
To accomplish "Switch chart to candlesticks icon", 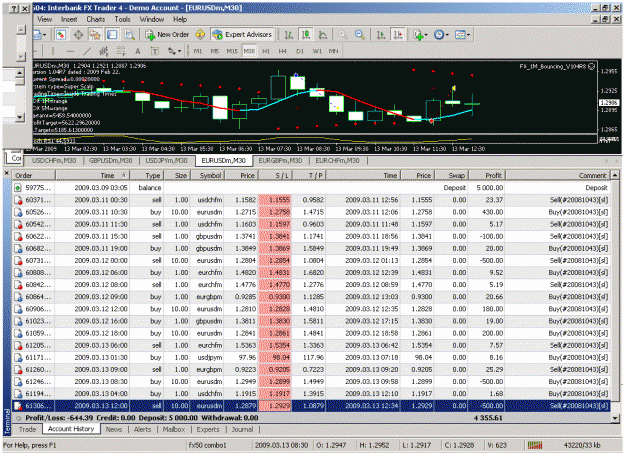I will [x=306, y=35].
